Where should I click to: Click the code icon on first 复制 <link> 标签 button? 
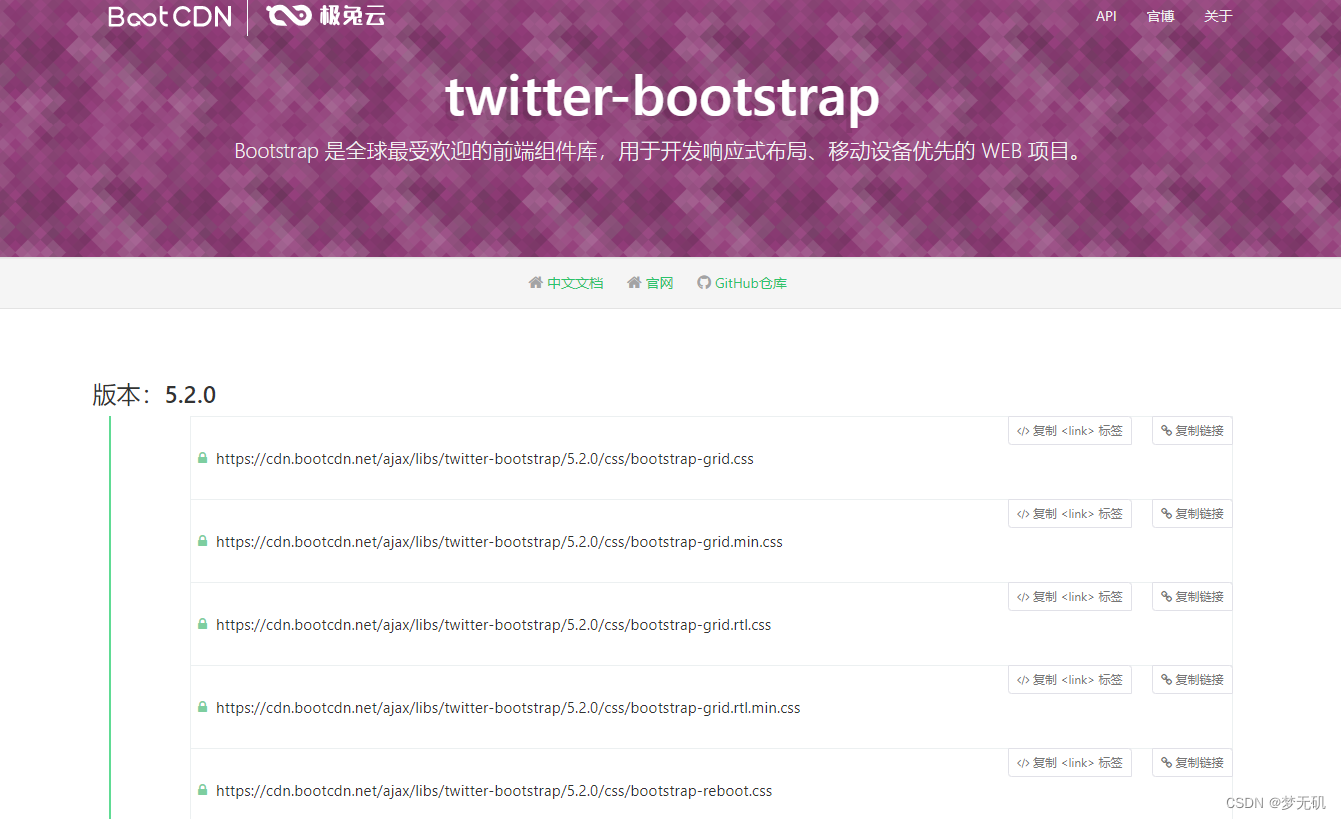[1020, 430]
